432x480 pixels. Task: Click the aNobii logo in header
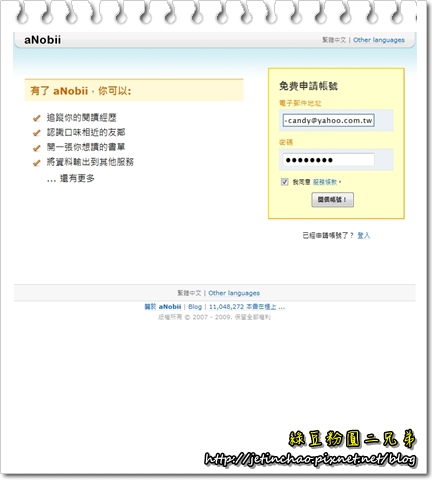tap(42, 40)
